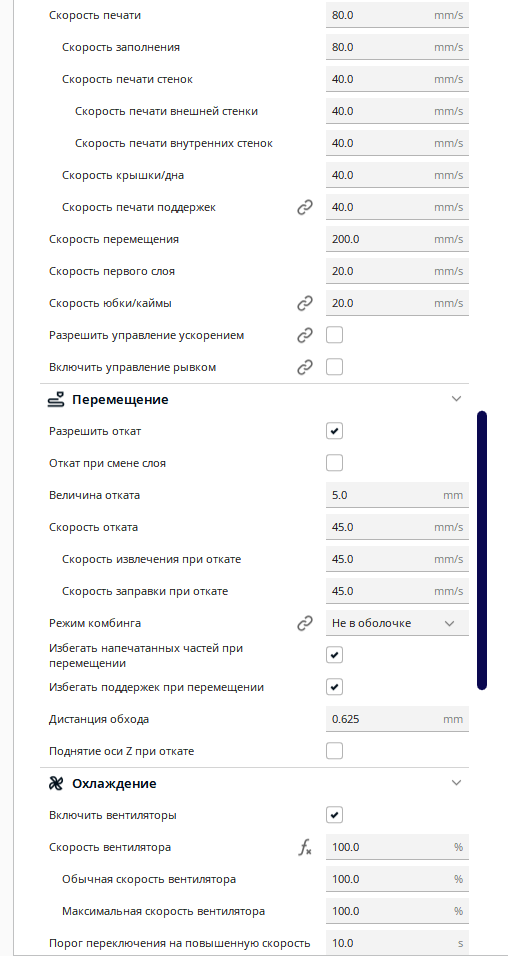Click link icon beside Режим комбинга
Screen dimensions: 508x956
305,623
